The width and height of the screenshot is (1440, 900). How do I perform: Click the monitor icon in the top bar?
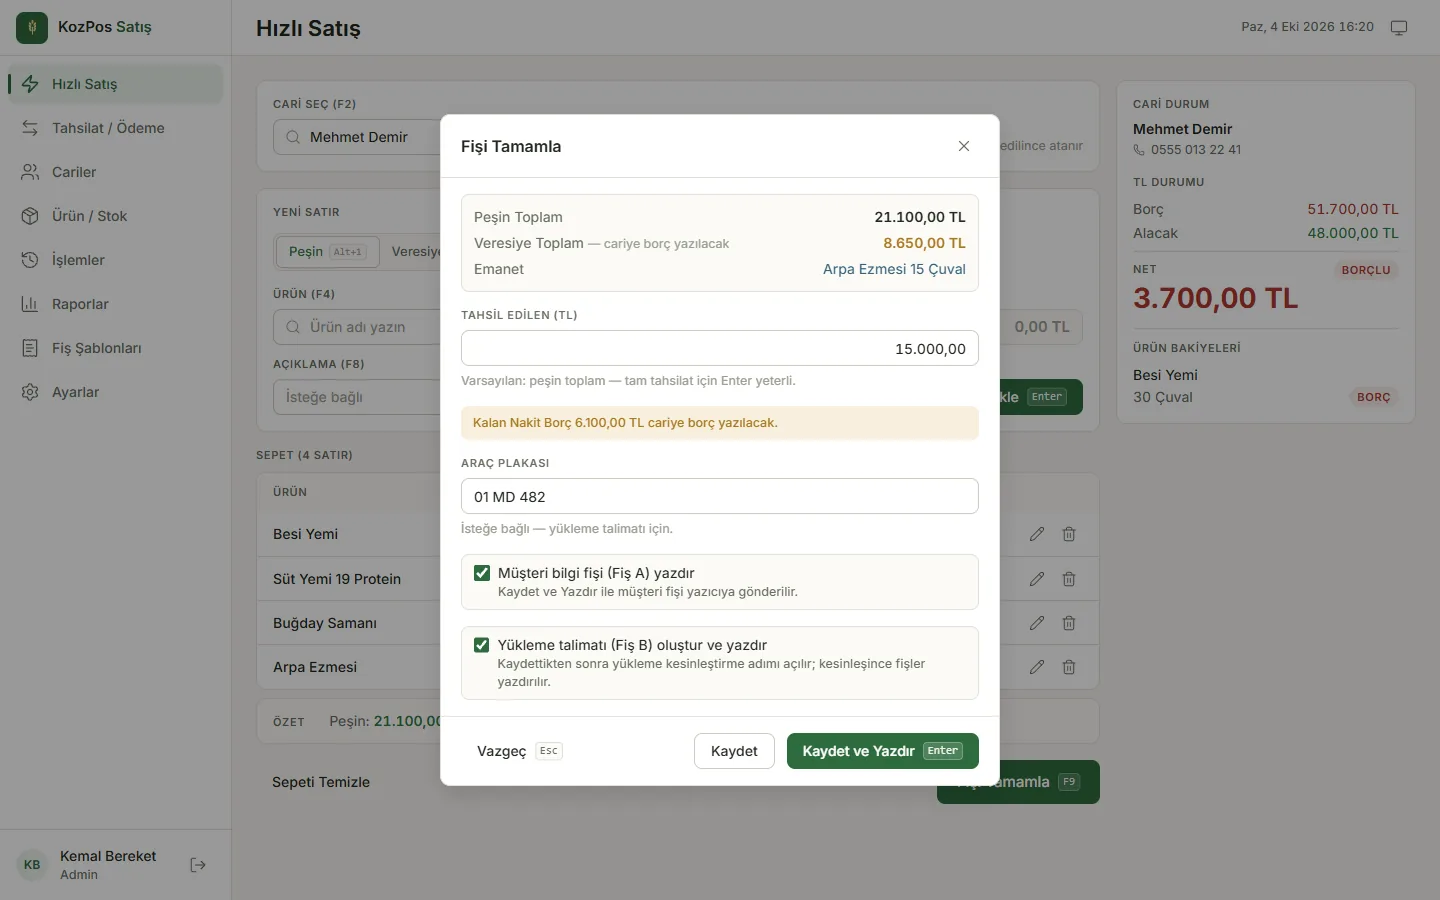point(1399,27)
